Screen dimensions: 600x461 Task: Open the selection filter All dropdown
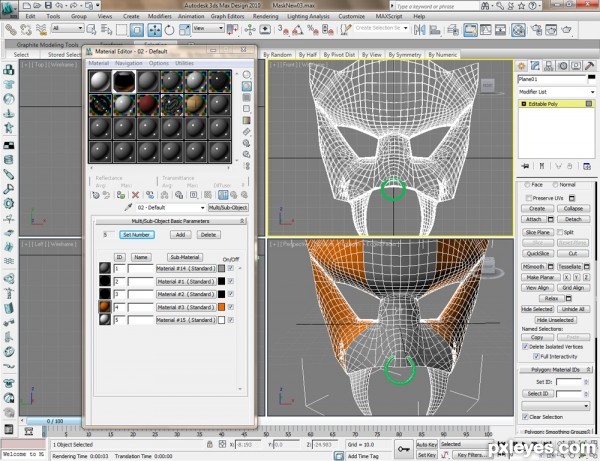pos(67,28)
